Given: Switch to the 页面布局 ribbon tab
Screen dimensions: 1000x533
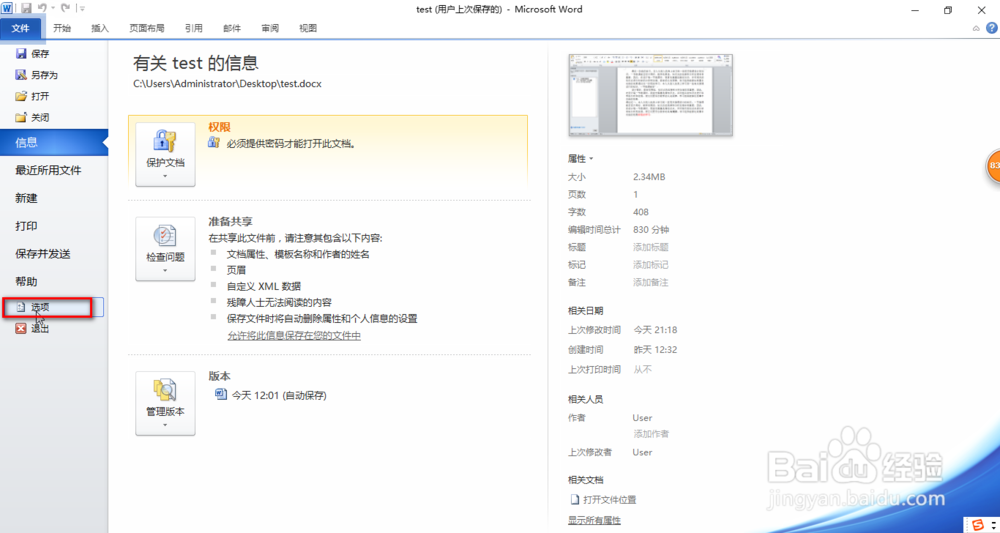Looking at the screenshot, I should tap(147, 28).
